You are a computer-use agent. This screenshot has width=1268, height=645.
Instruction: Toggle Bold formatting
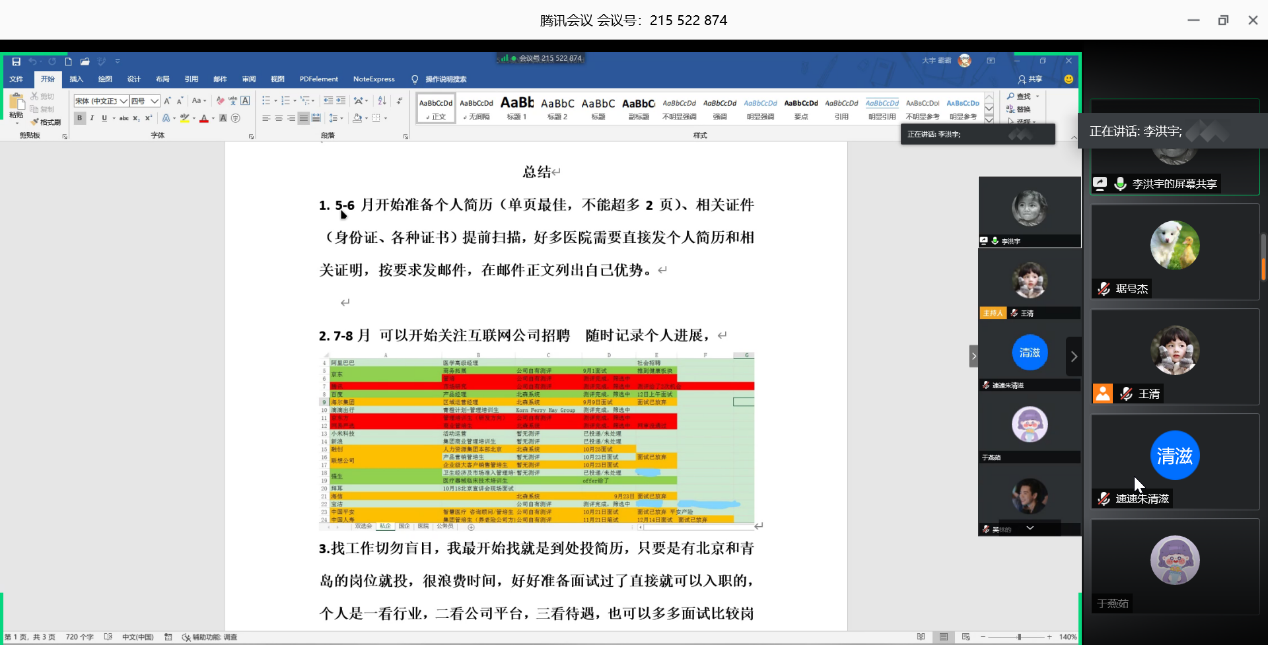pyautogui.click(x=80, y=118)
